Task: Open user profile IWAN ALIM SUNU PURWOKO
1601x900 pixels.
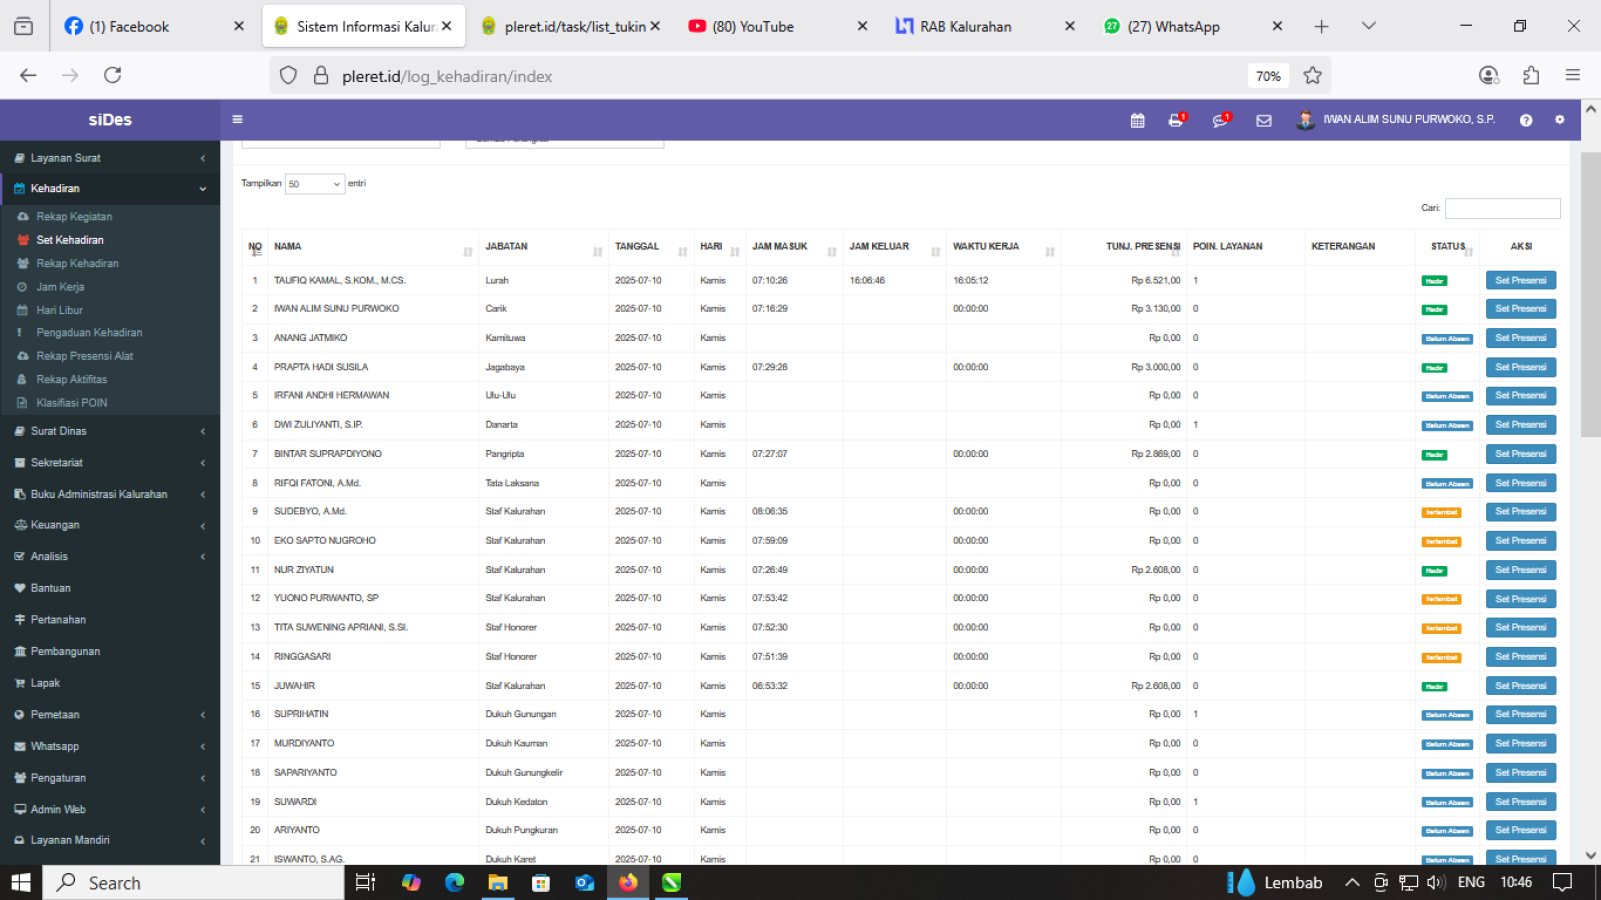Action: point(1396,120)
